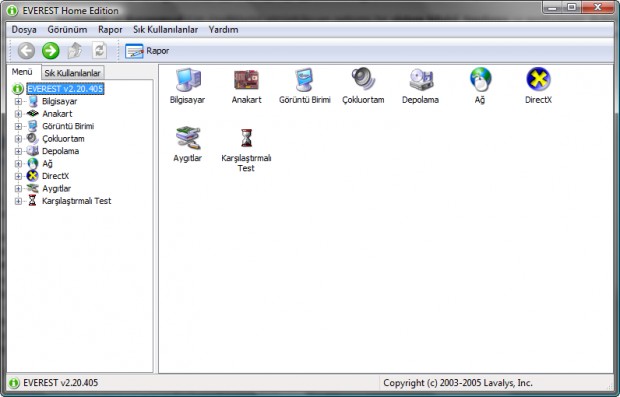Select Depolama label in the tree
Image resolution: width=620 pixels, height=397 pixels.
pos(60,151)
